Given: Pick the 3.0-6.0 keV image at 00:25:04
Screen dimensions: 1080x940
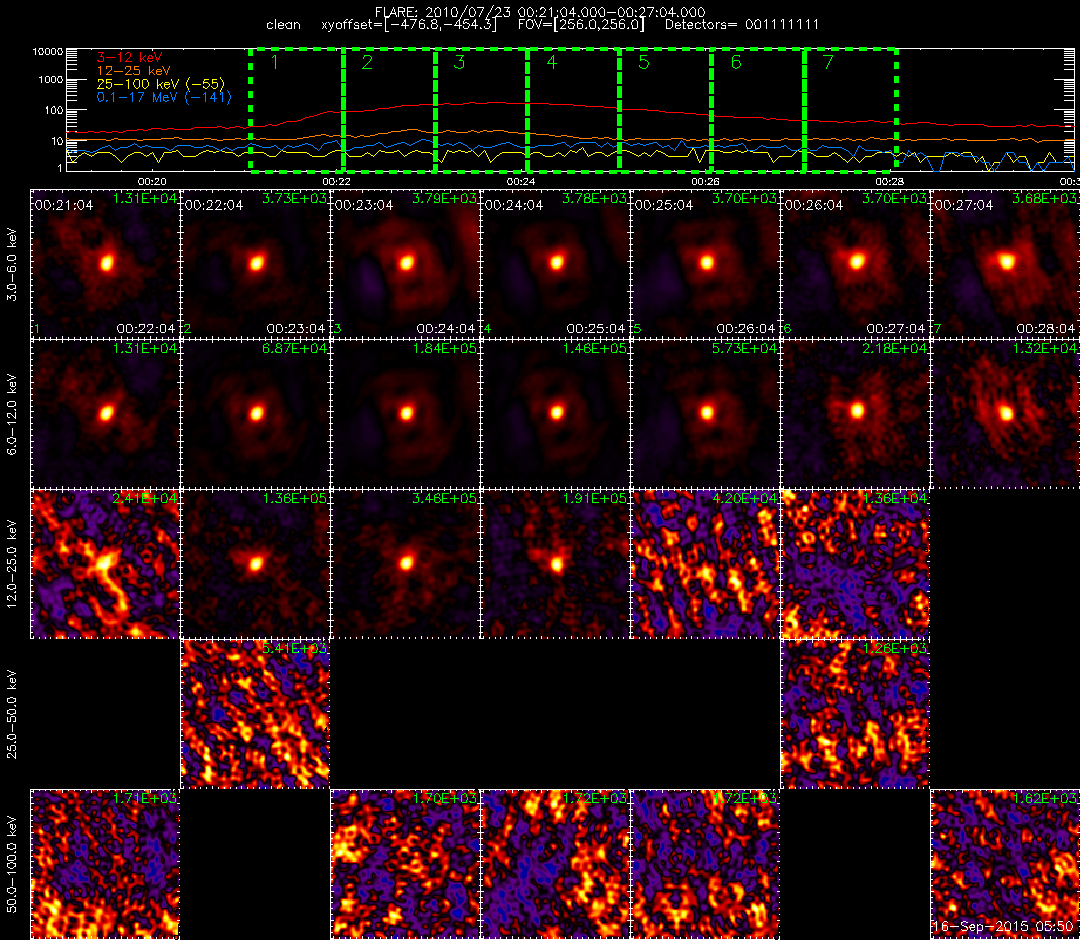Looking at the screenshot, I should coord(705,264).
